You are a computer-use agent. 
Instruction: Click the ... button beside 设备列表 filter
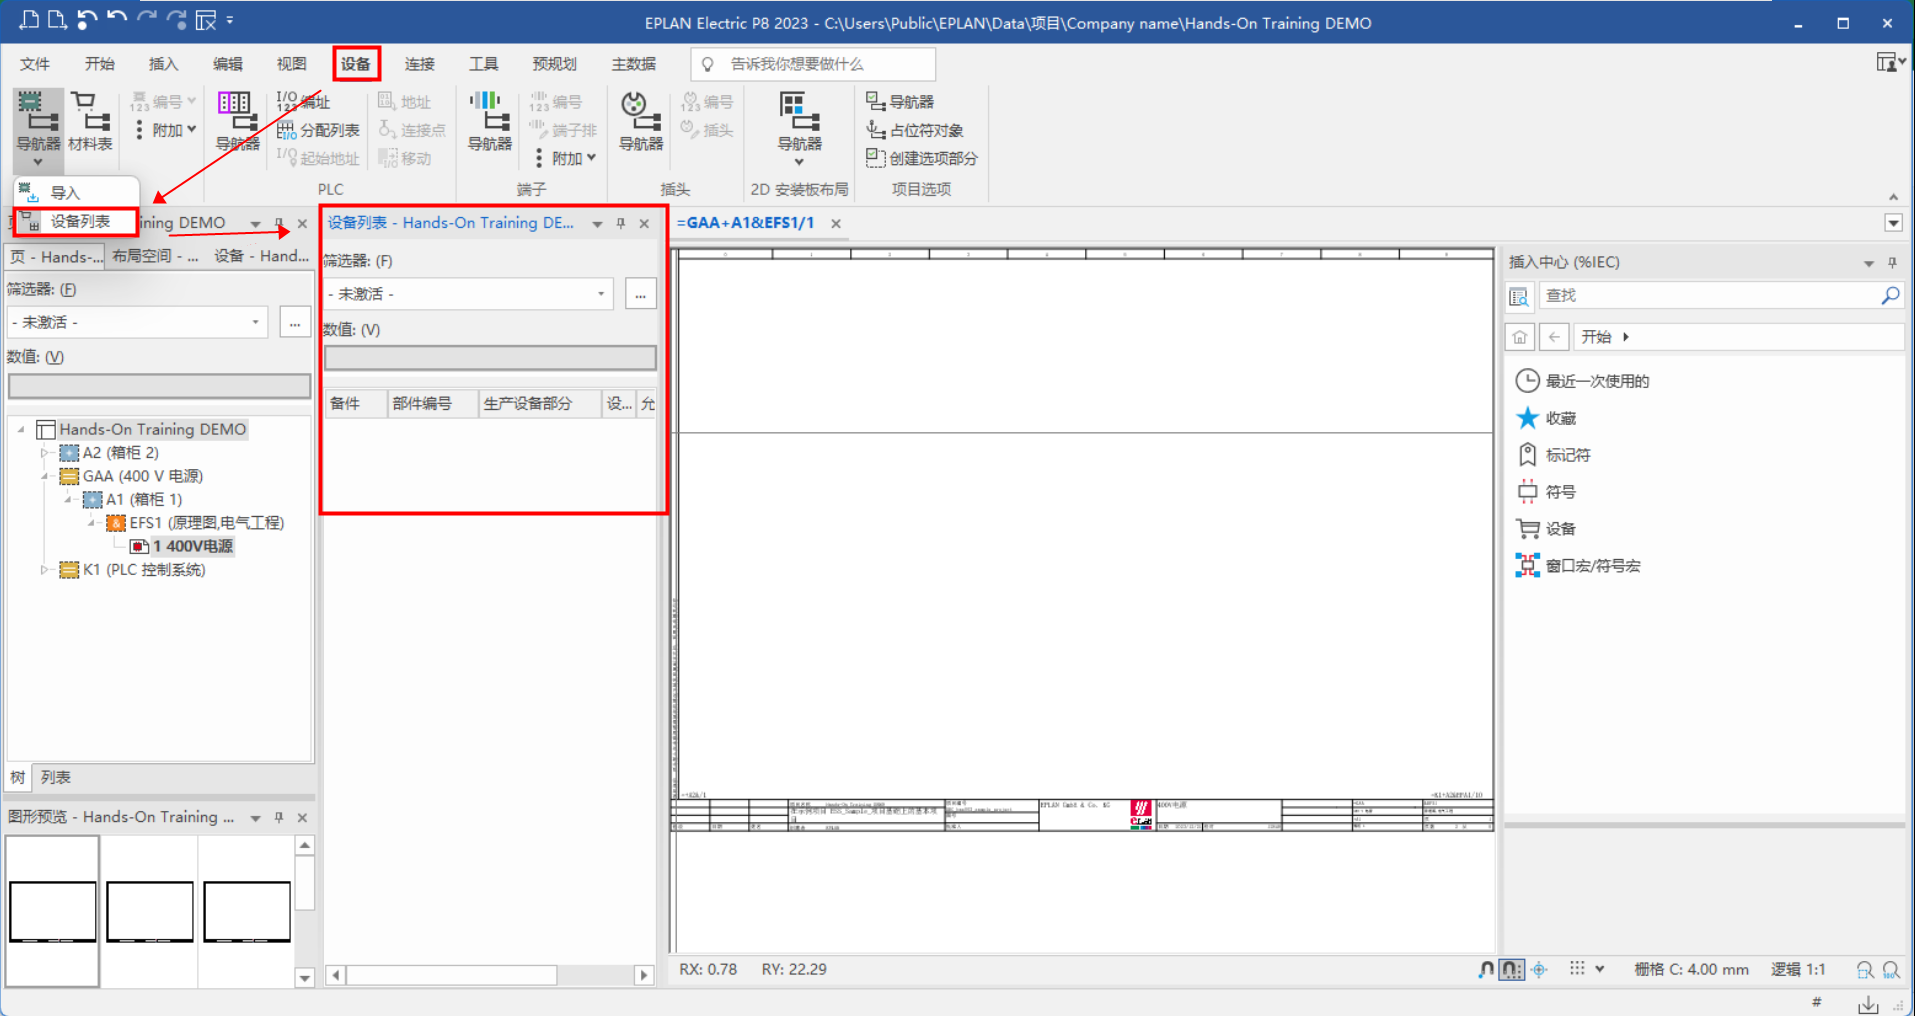pyautogui.click(x=640, y=294)
